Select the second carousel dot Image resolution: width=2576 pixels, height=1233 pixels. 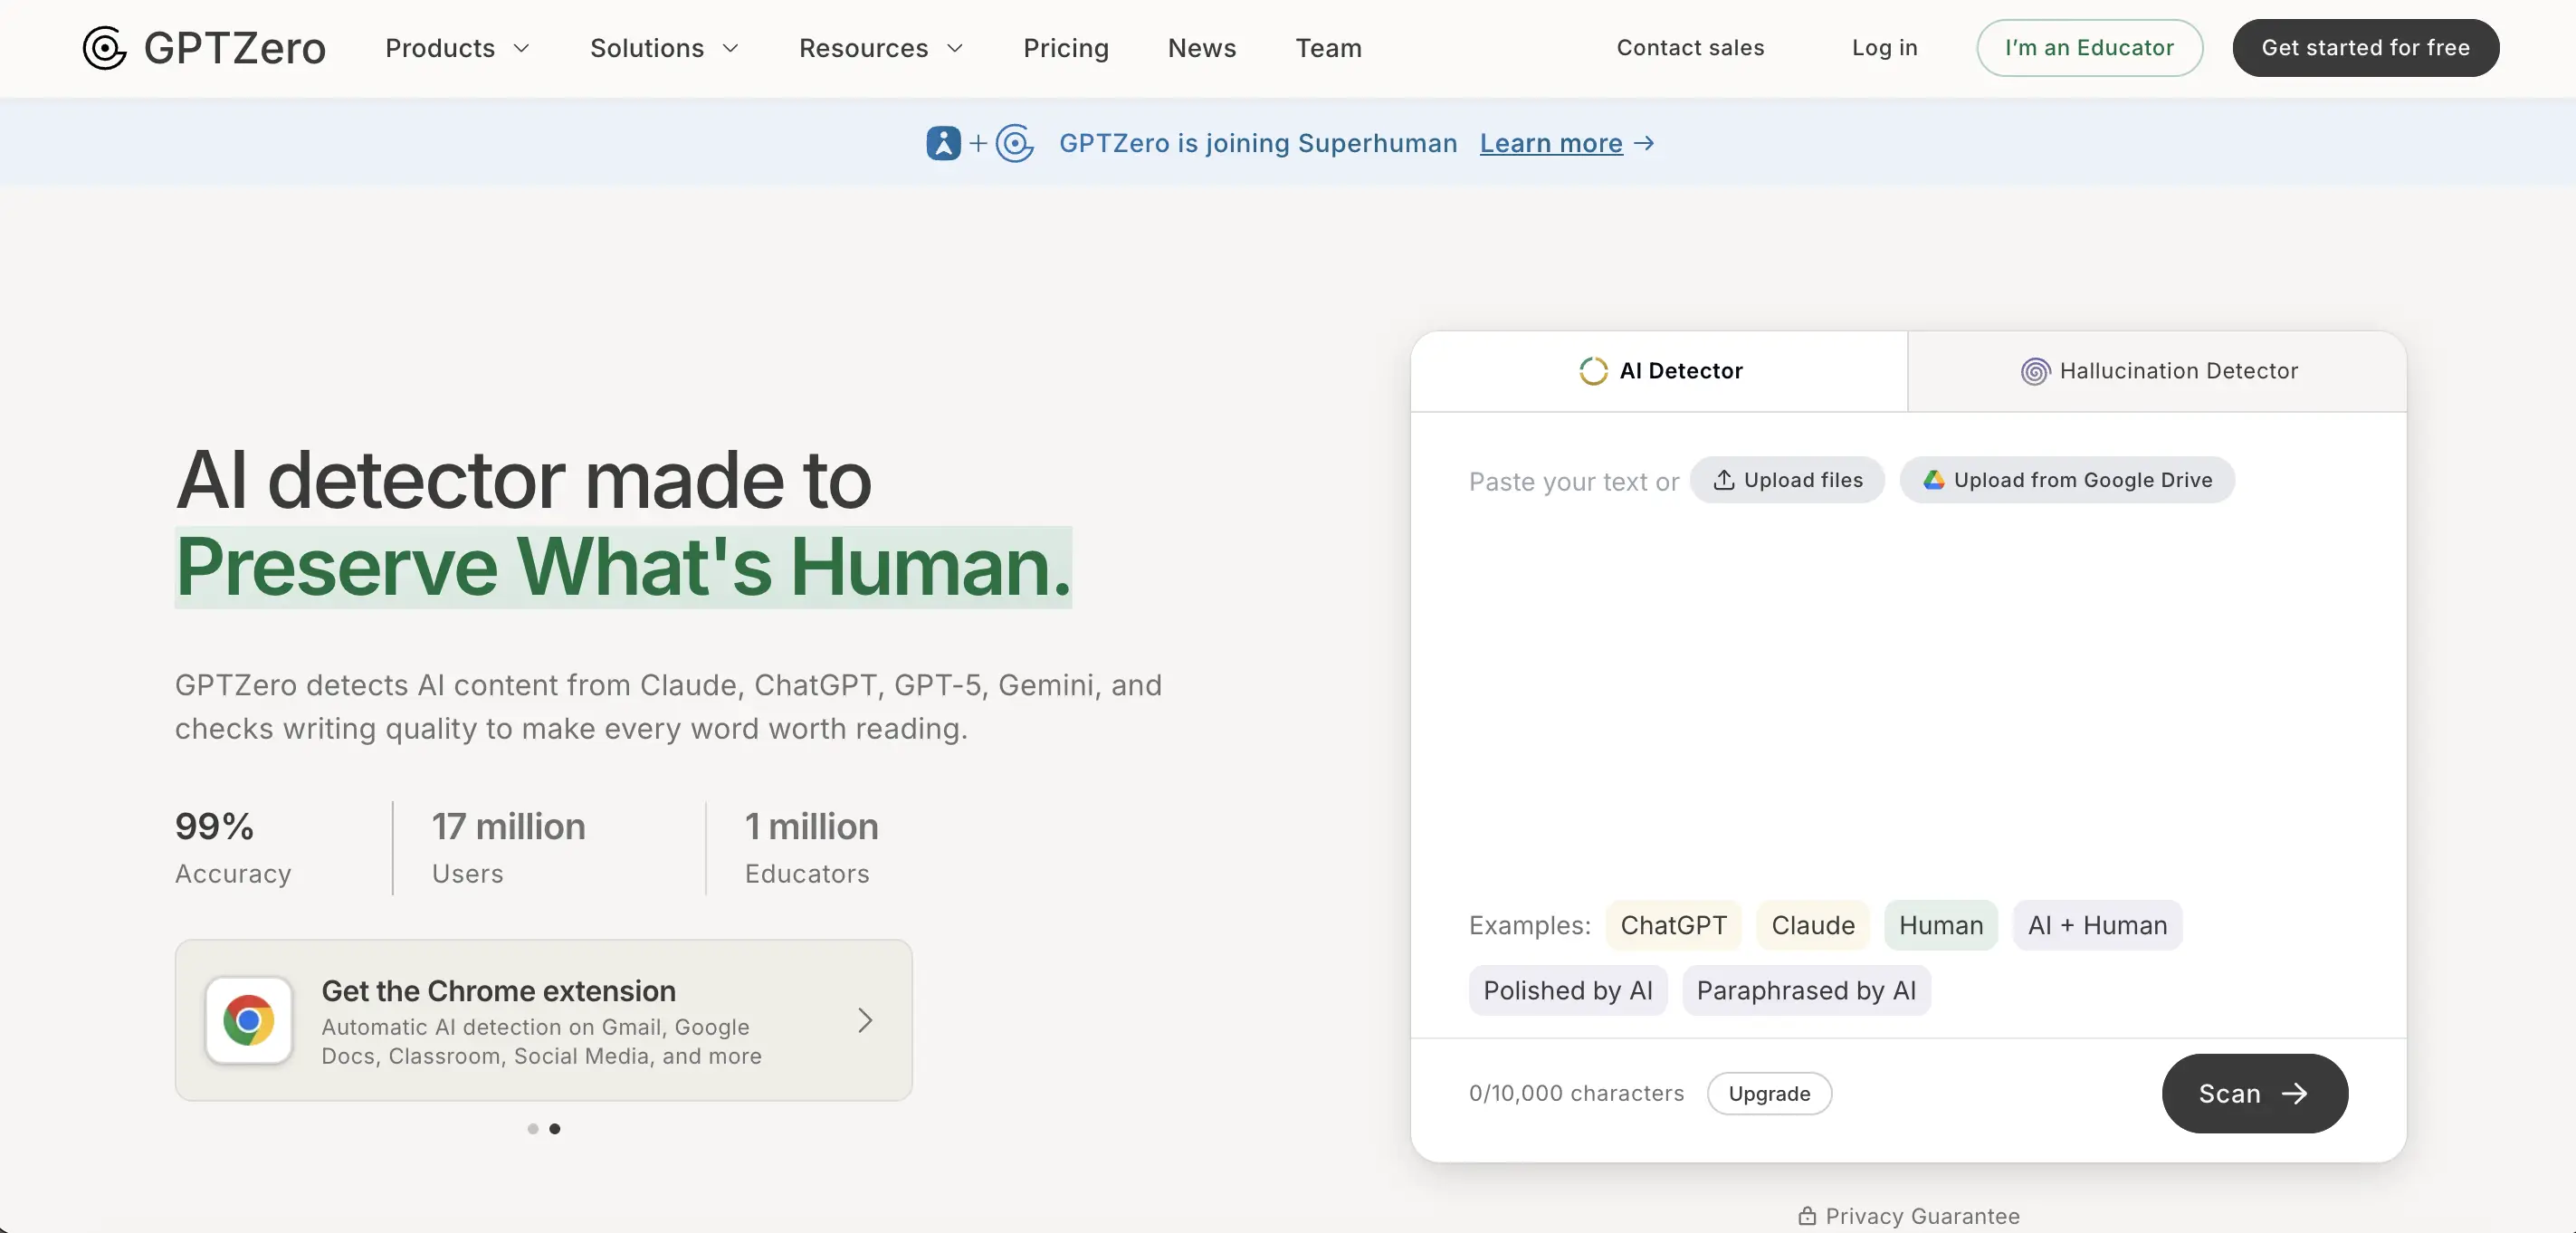pos(555,1129)
